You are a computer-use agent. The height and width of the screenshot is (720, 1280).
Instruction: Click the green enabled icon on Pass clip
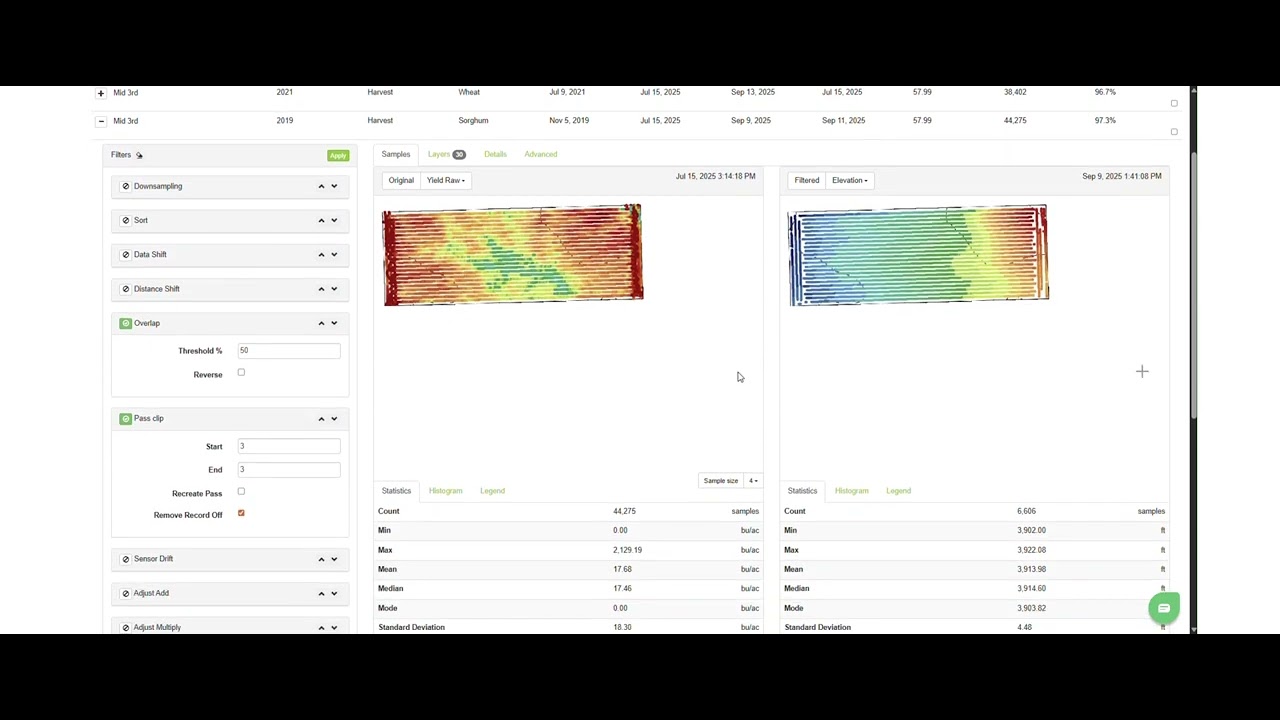[x=125, y=418]
